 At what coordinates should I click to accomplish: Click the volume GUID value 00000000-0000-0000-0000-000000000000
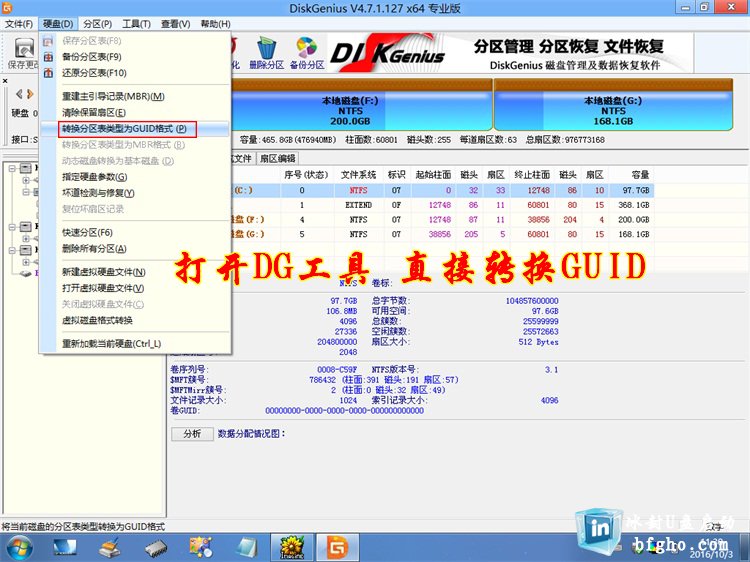point(344,411)
